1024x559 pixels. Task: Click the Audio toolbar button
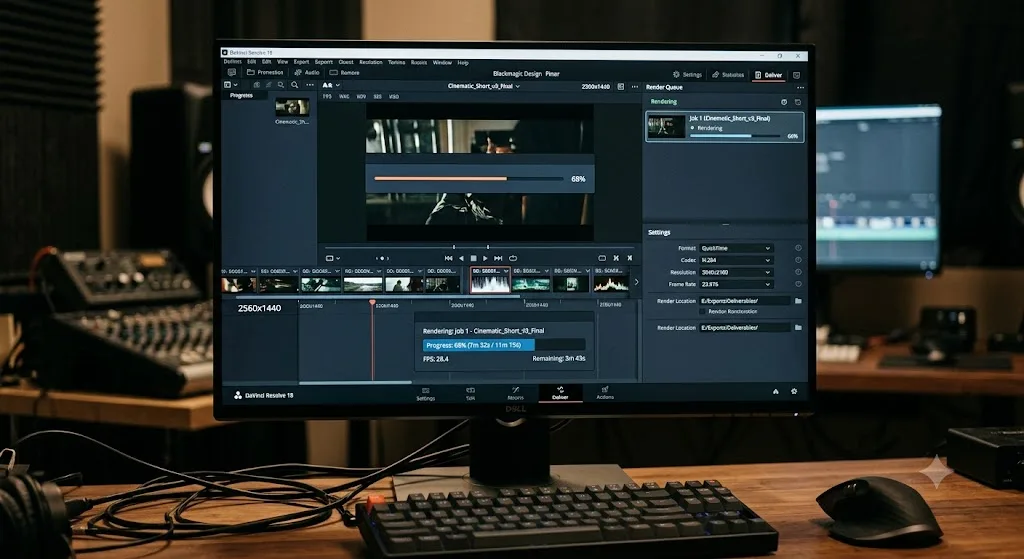pyautogui.click(x=307, y=72)
